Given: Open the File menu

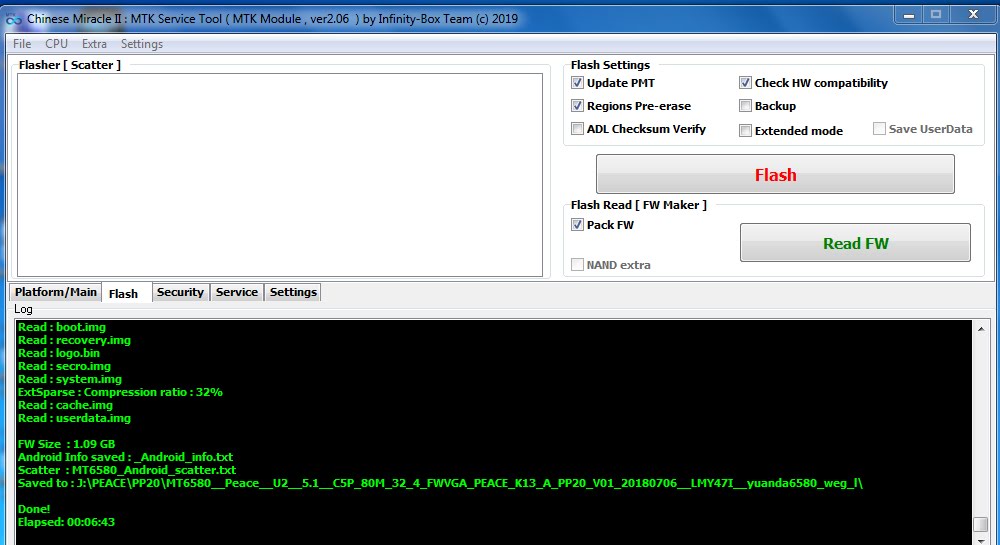Looking at the screenshot, I should tap(22, 44).
